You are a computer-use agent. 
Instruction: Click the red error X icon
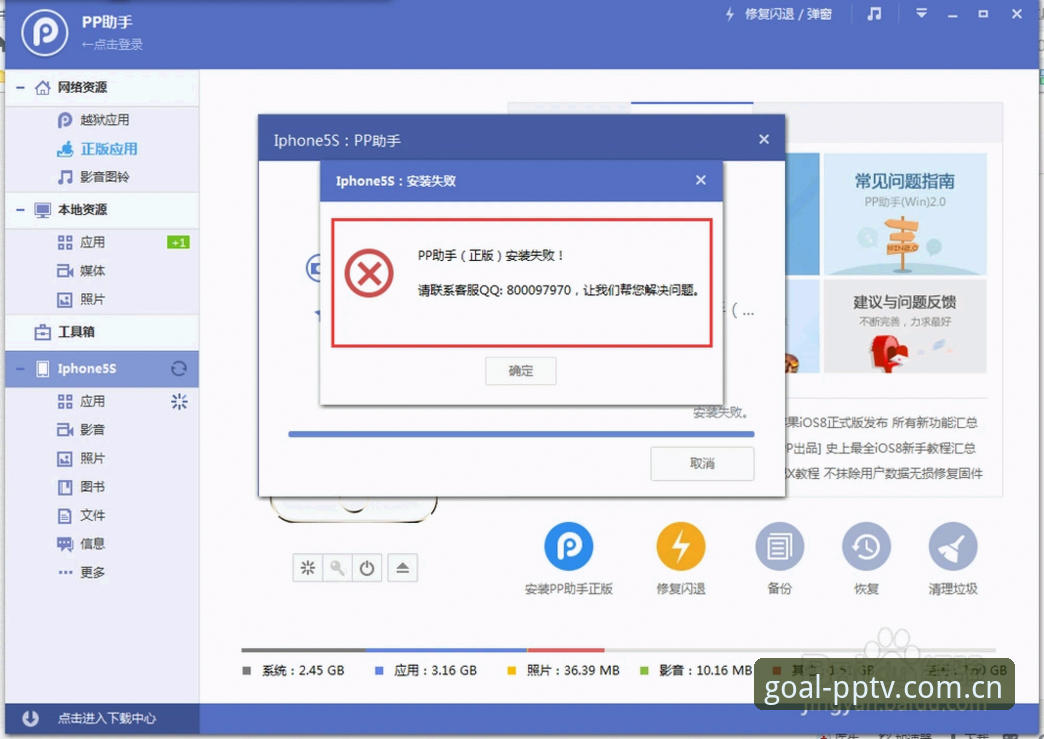click(x=369, y=273)
